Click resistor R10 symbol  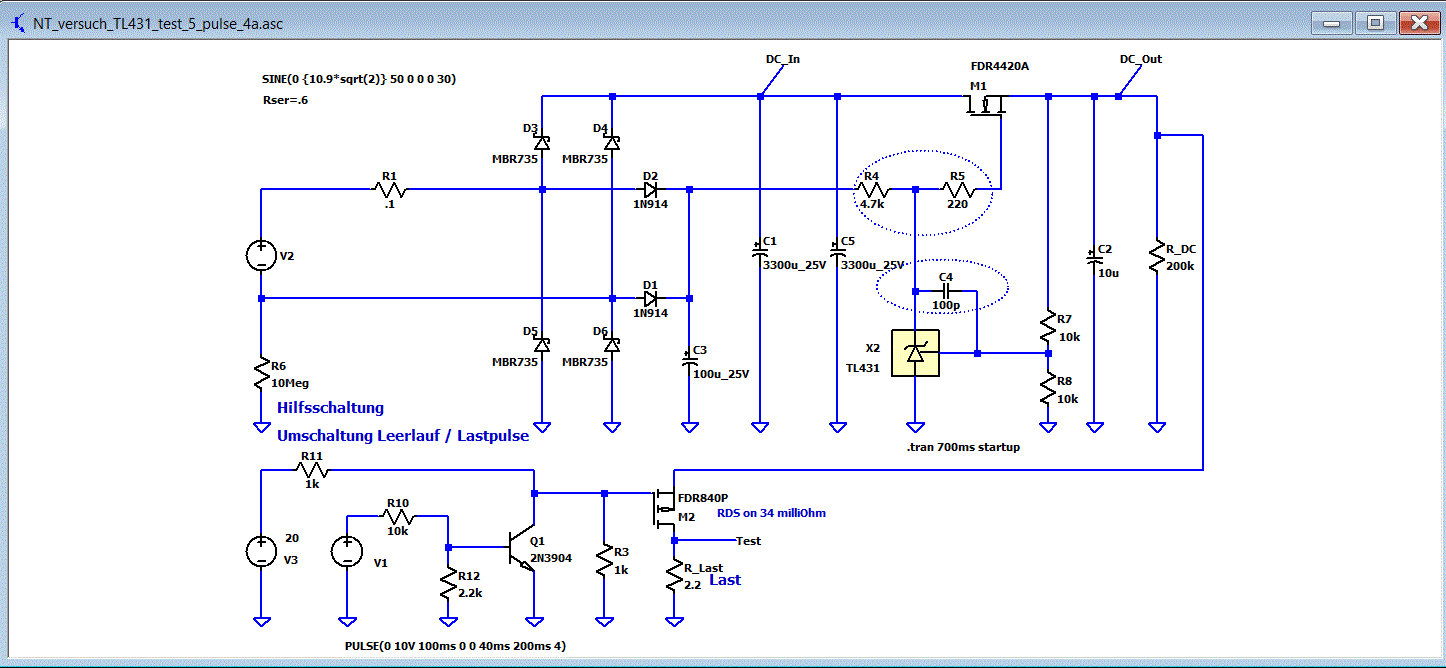click(398, 516)
